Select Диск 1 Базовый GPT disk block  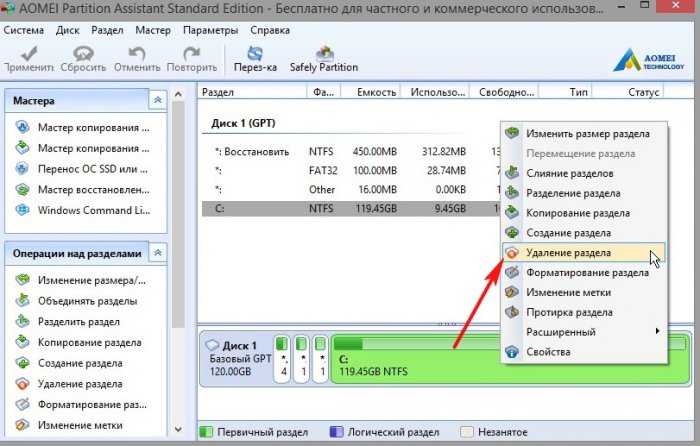point(237,358)
